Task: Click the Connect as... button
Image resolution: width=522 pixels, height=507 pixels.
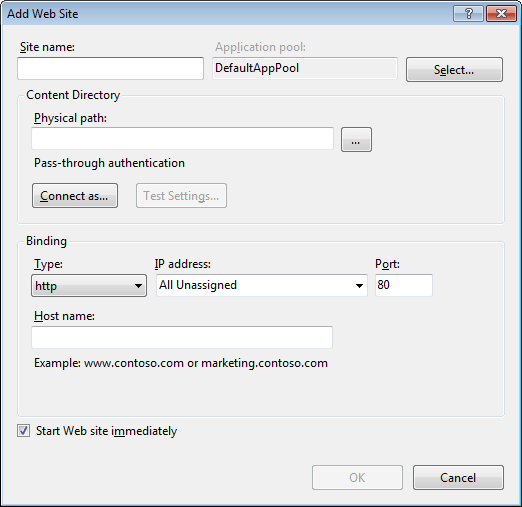Action: point(75,196)
